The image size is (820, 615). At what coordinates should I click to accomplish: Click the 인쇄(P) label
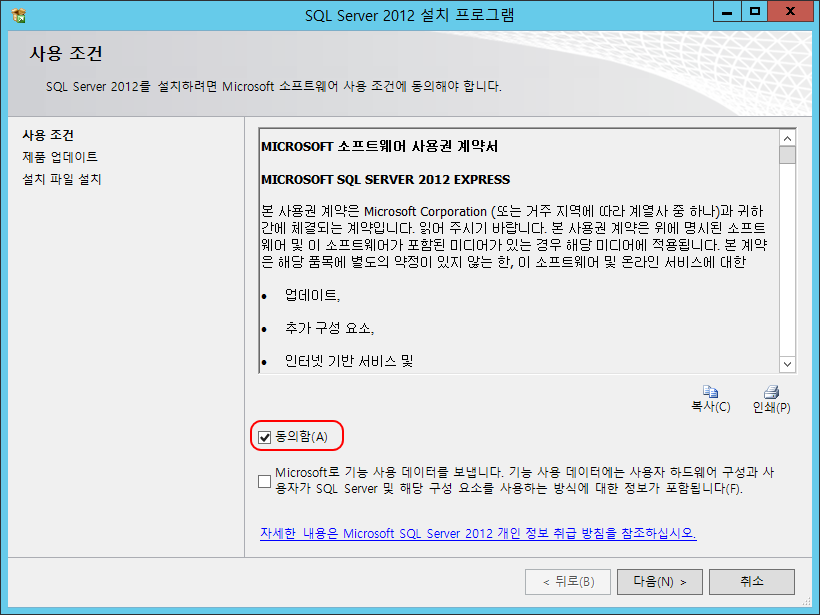[771, 407]
